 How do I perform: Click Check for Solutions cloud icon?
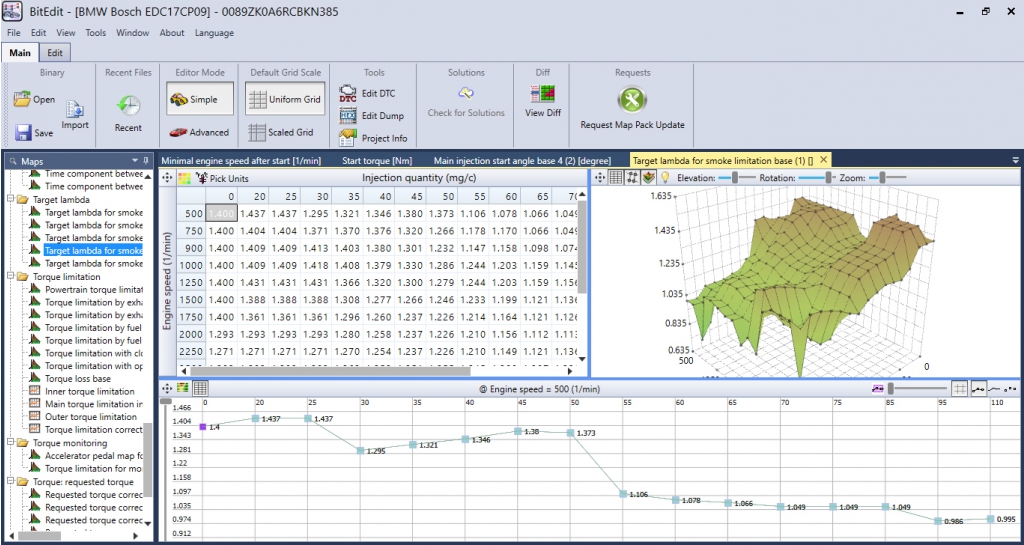point(466,93)
